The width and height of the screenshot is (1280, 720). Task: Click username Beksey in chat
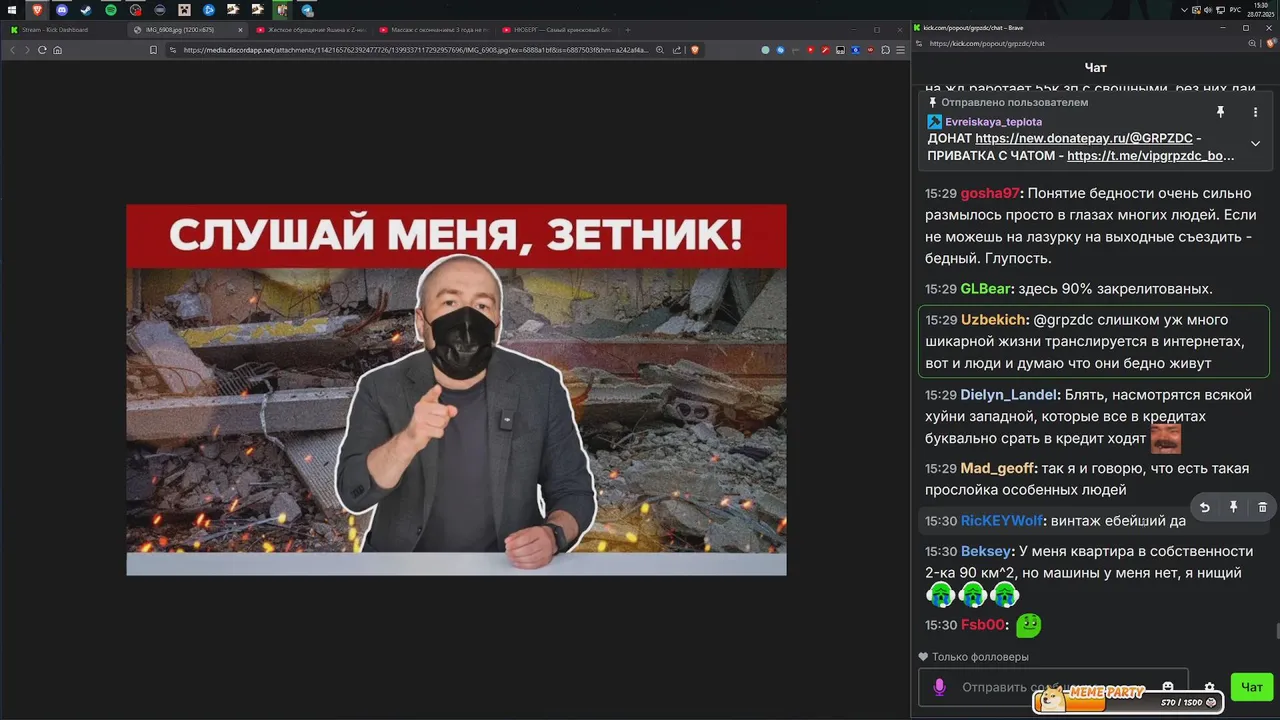tap(986, 552)
